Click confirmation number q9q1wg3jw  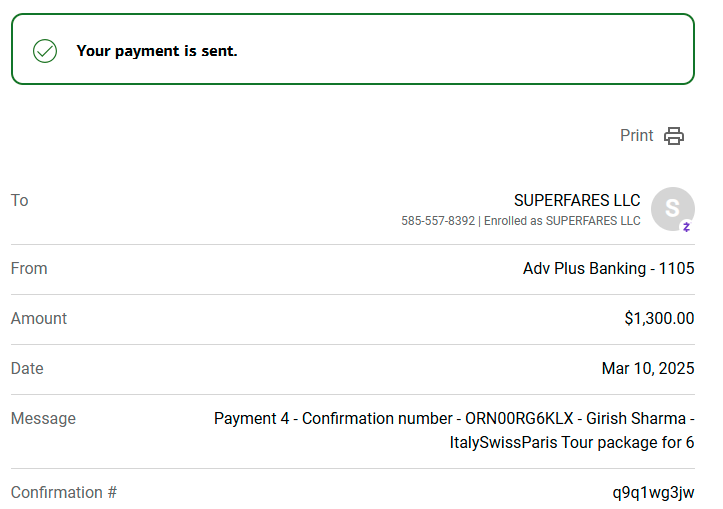click(653, 492)
